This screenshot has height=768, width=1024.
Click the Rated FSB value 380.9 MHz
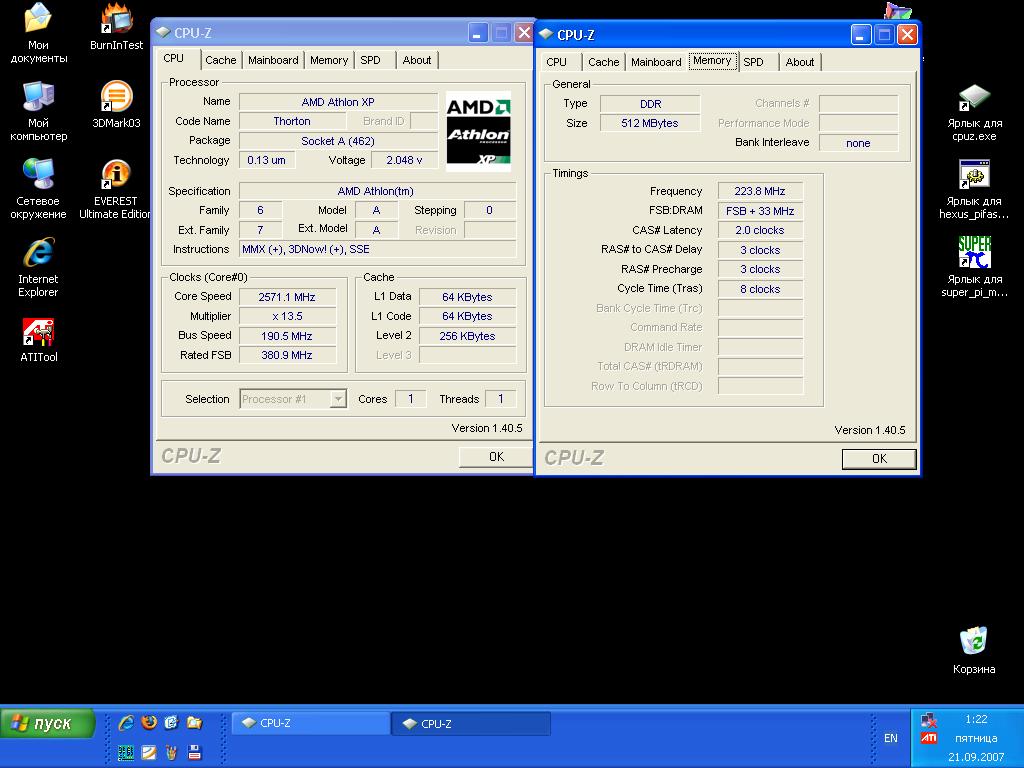pos(287,355)
